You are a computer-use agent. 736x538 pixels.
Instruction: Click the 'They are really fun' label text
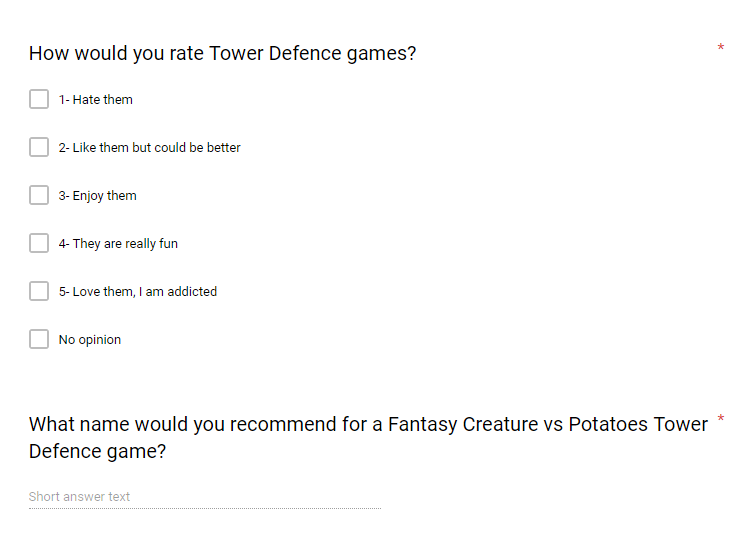[x=125, y=244]
